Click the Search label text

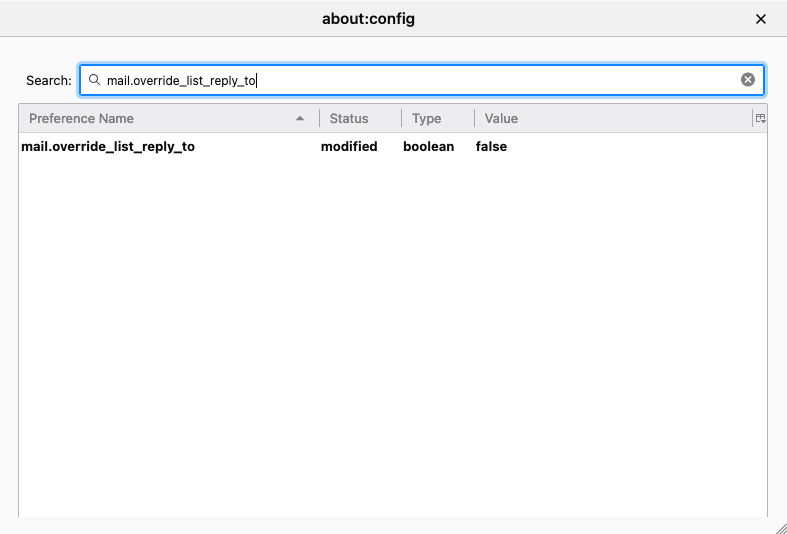pyautogui.click(x=48, y=80)
